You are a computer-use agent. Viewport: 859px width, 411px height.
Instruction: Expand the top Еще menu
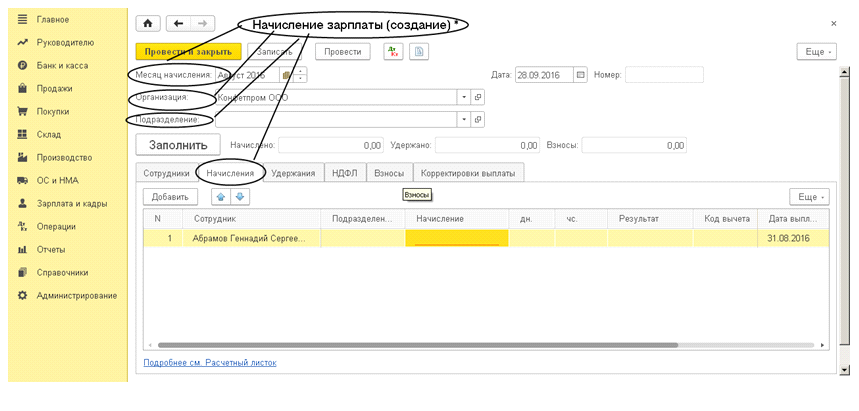click(x=816, y=52)
